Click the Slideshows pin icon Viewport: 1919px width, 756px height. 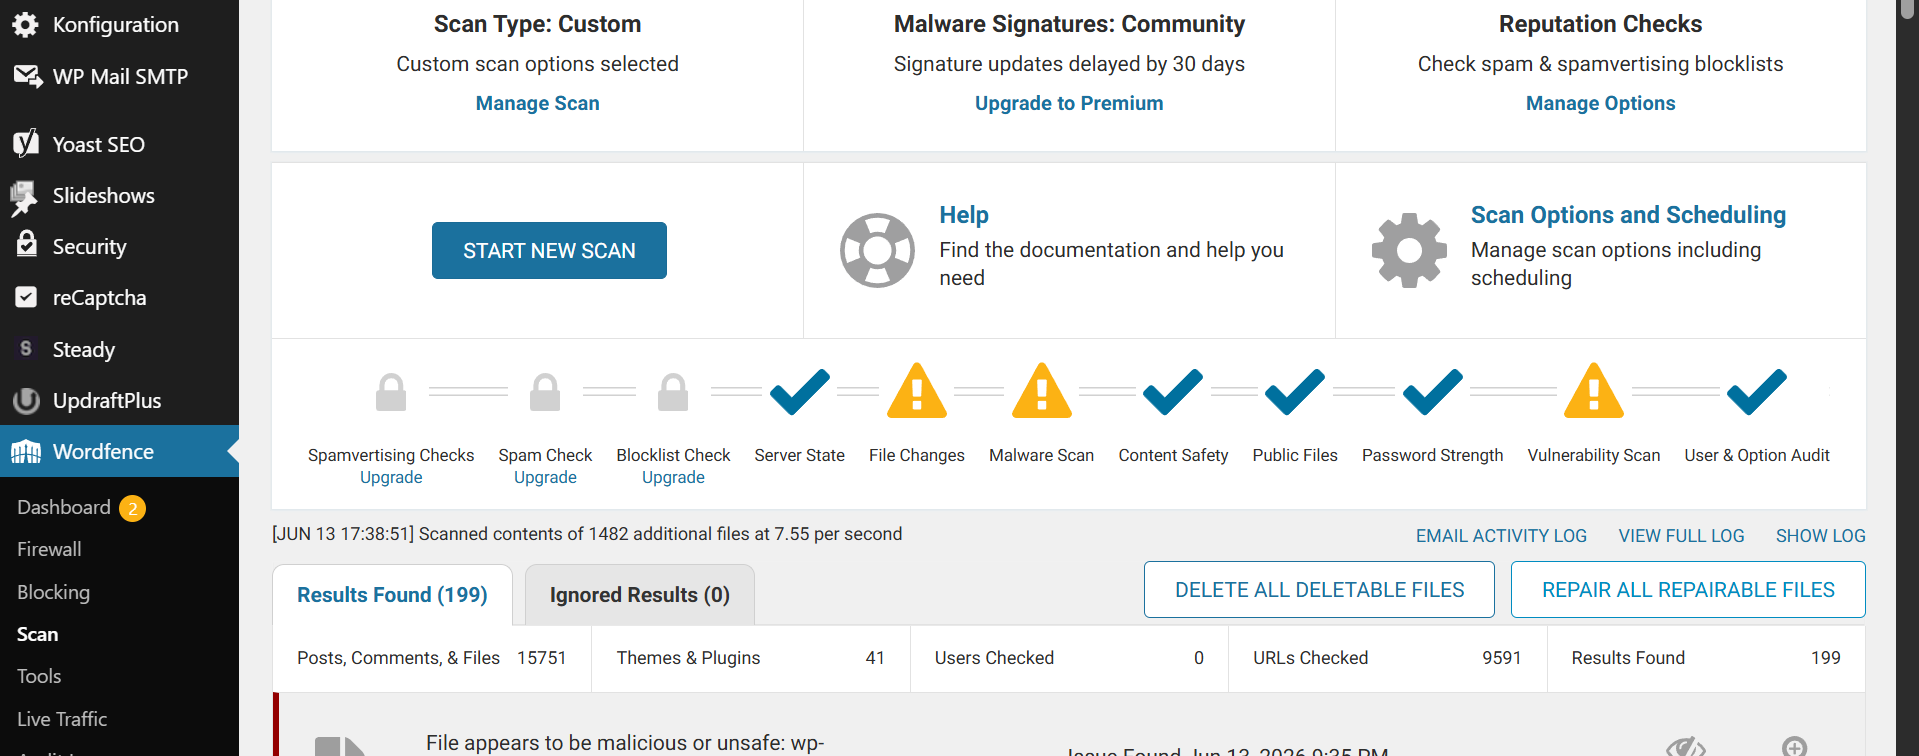point(24,197)
